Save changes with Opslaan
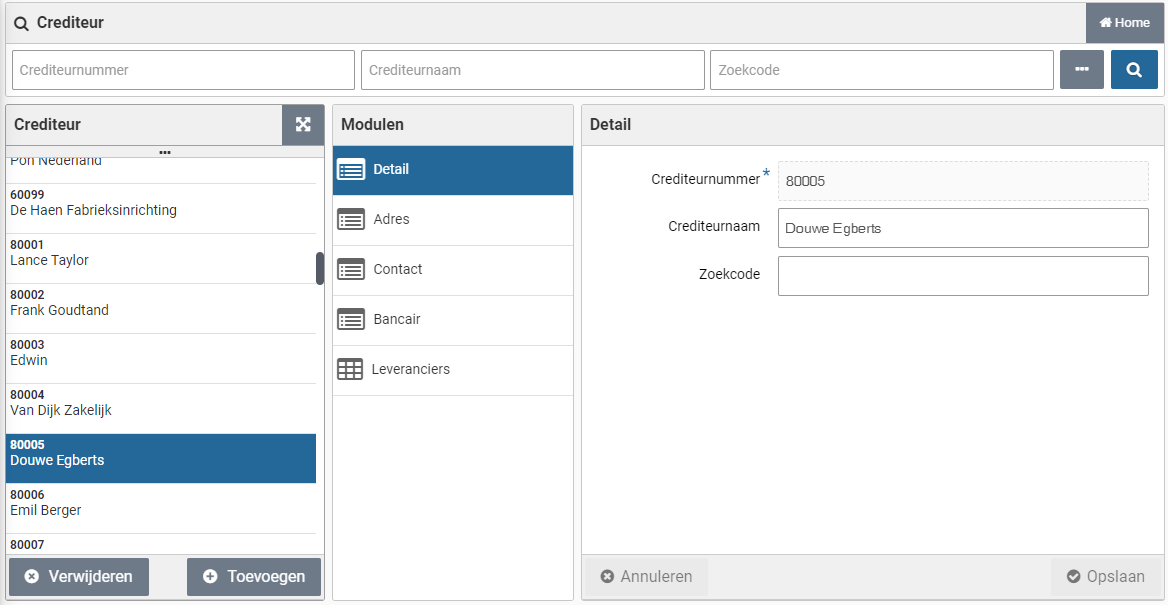Image resolution: width=1168 pixels, height=605 pixels. point(1105,577)
